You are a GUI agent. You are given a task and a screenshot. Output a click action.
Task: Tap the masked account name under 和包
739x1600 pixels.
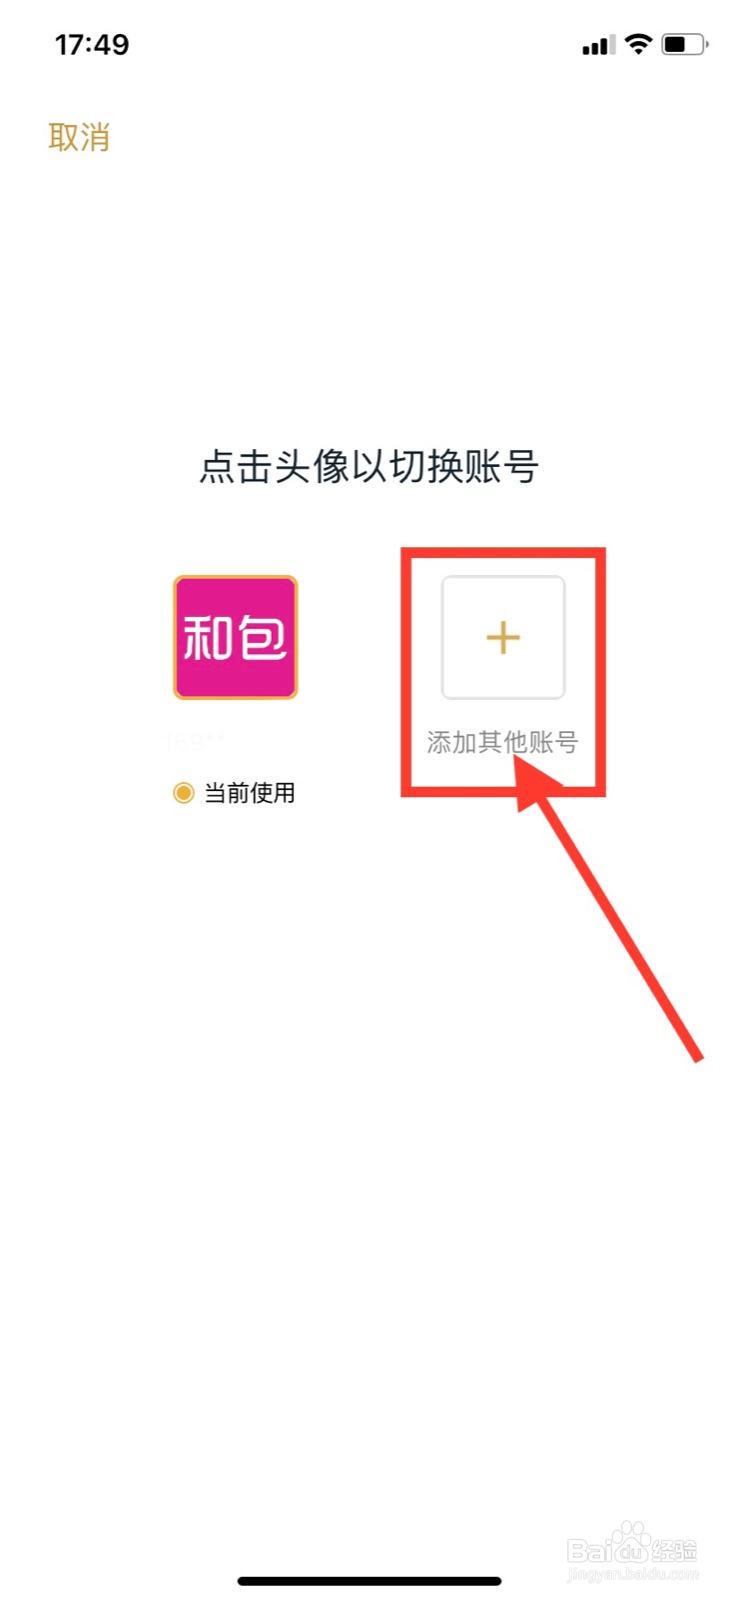coord(197,741)
